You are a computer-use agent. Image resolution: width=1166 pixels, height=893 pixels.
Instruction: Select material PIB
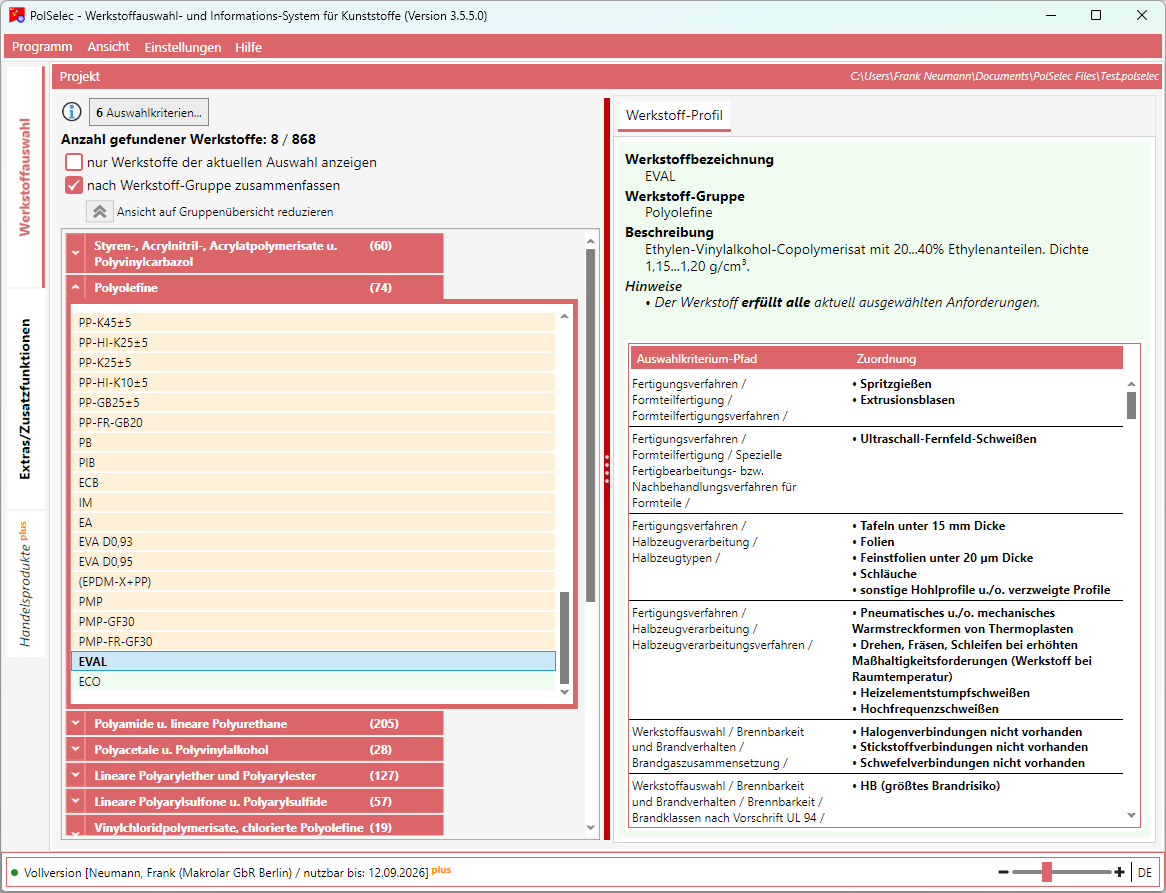tap(314, 462)
